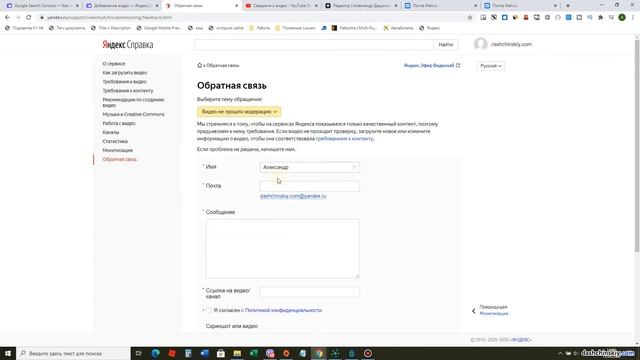640x360 pixels.
Task: Click the Yandex Справка logo
Action: [128, 44]
